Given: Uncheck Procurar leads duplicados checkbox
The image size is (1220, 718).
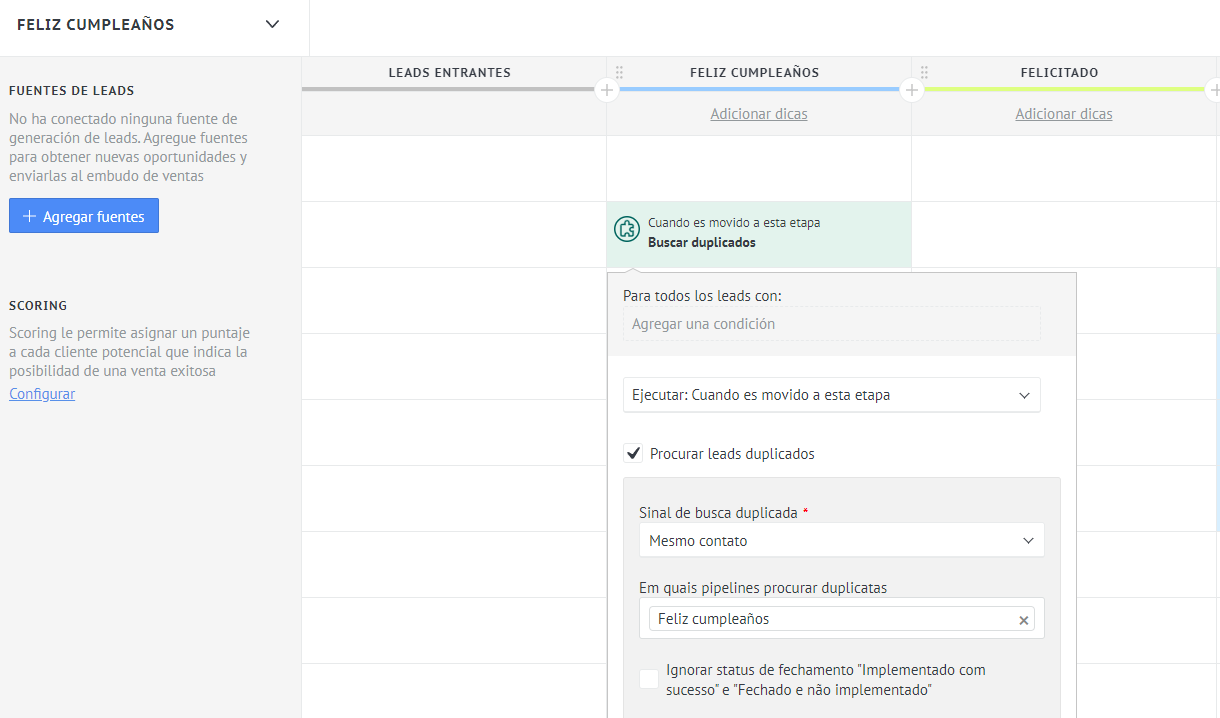Looking at the screenshot, I should 633,454.
